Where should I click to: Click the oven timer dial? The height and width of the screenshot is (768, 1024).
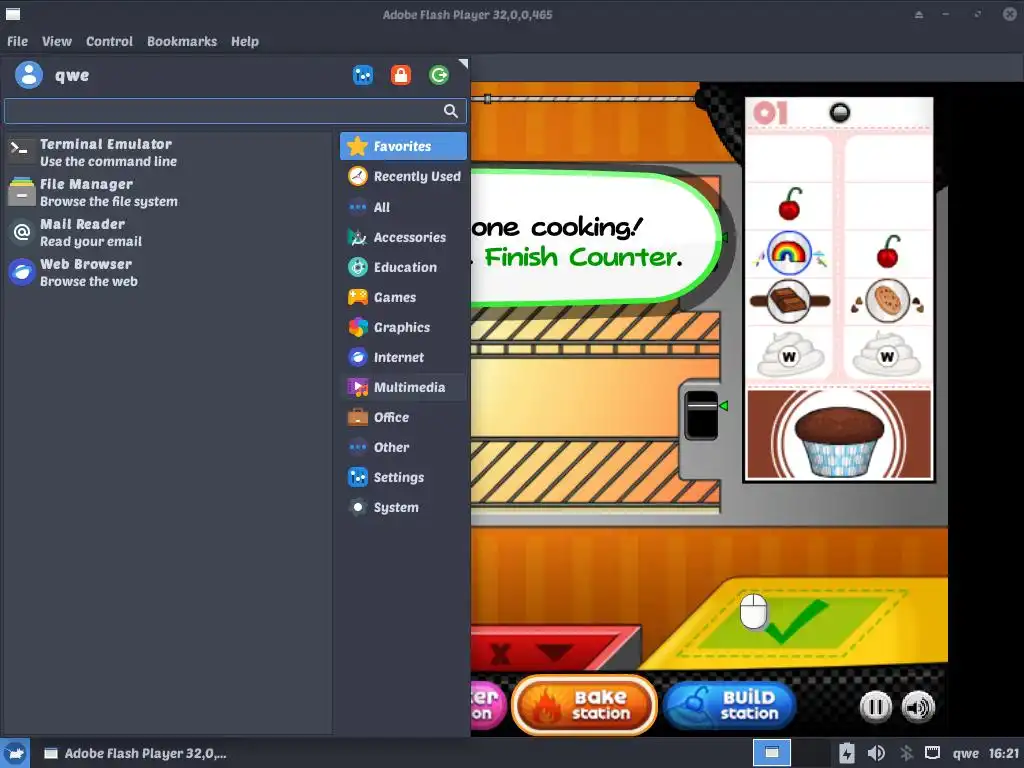702,415
